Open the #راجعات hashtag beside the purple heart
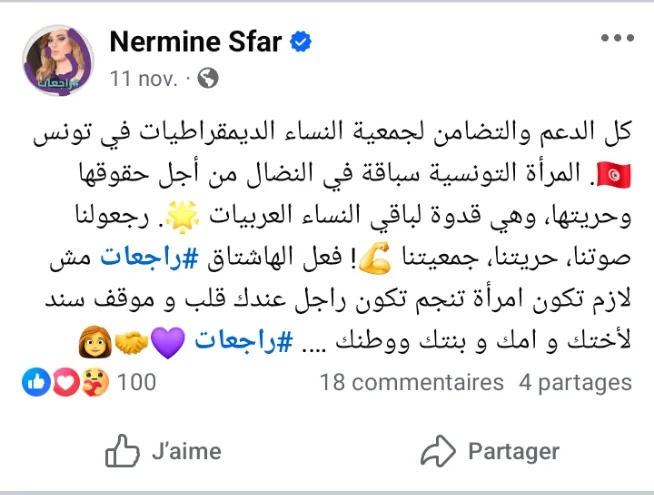 tap(235, 342)
